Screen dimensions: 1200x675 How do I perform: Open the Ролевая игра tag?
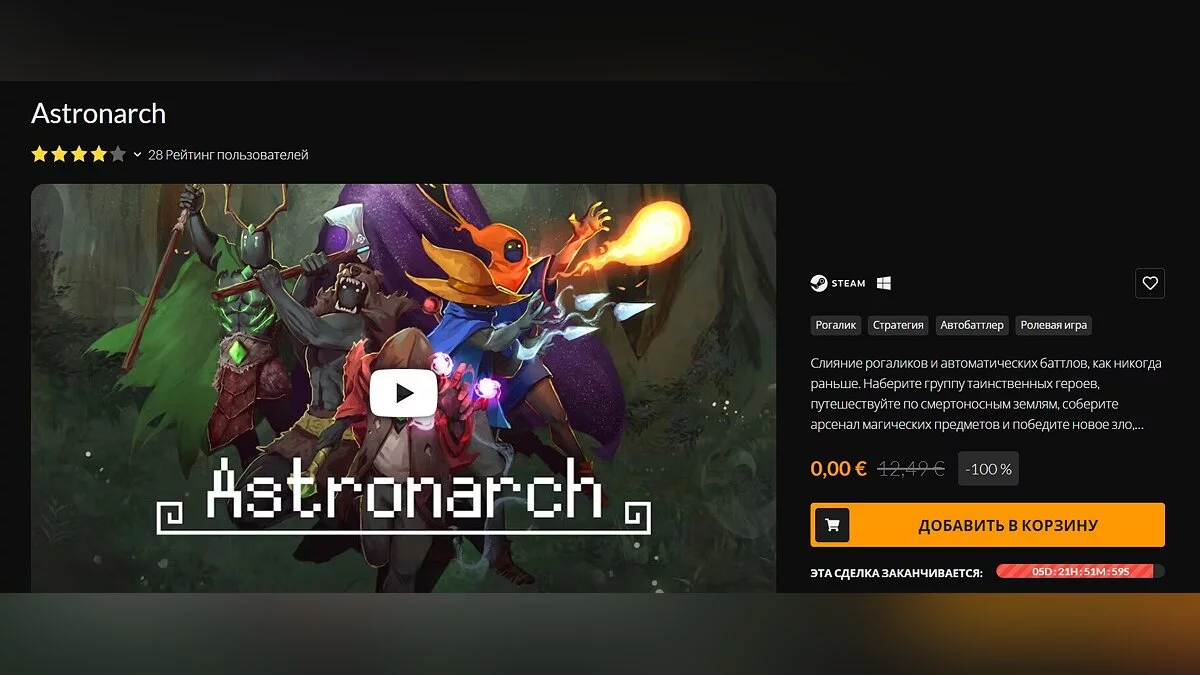[1053, 325]
